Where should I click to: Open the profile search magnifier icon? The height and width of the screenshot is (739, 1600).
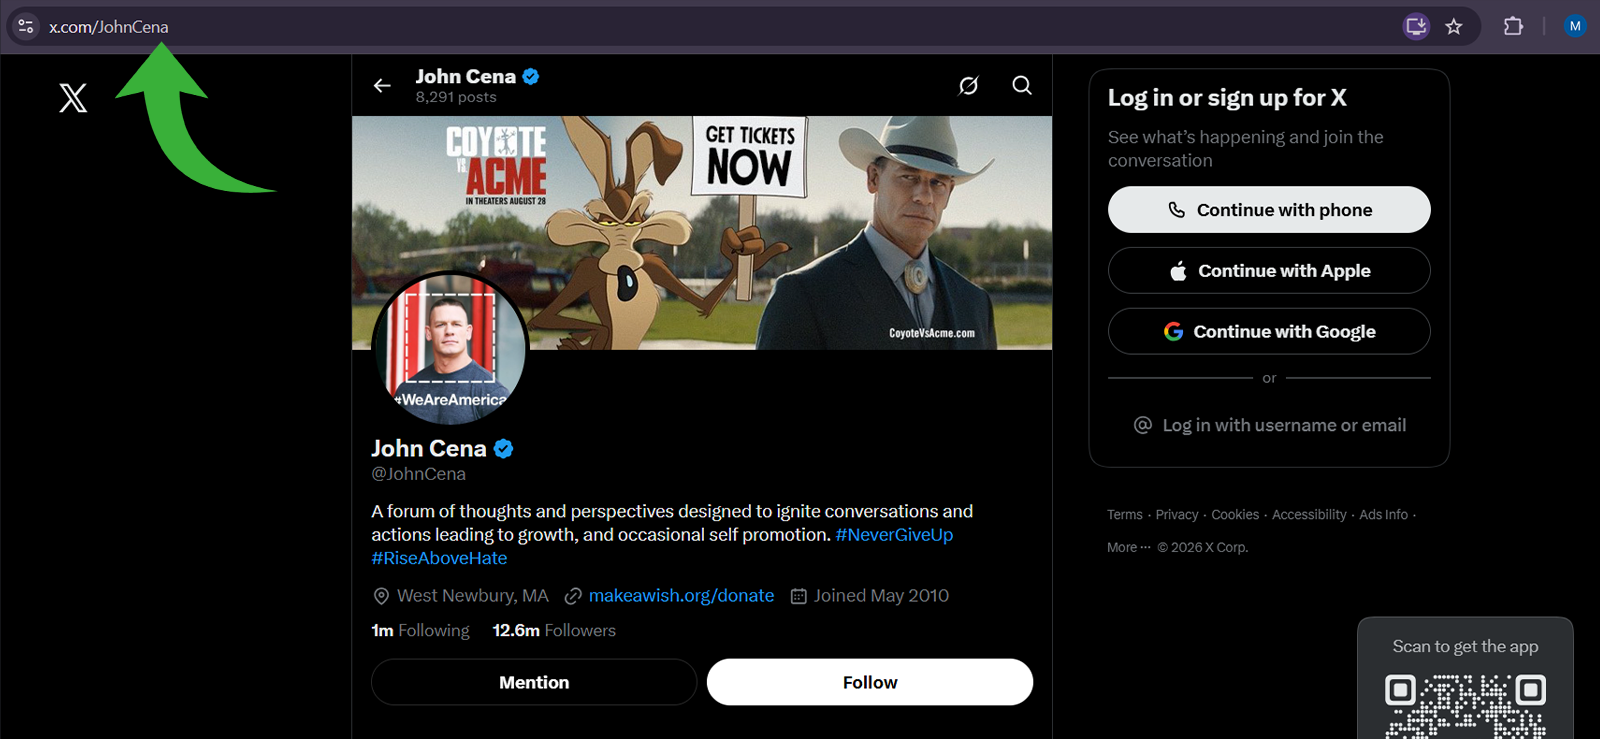tap(1022, 86)
